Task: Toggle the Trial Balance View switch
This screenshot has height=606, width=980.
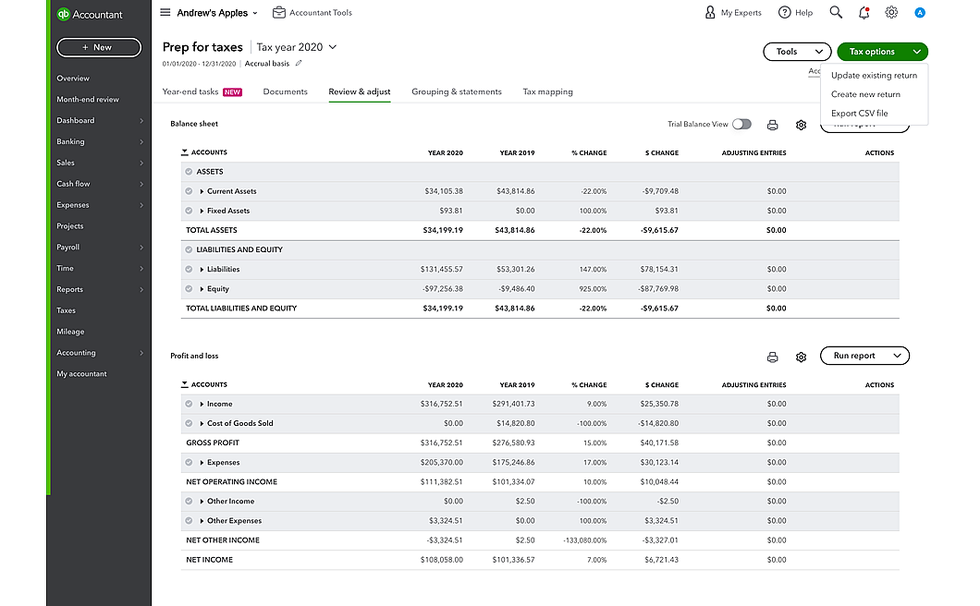Action: click(742, 124)
